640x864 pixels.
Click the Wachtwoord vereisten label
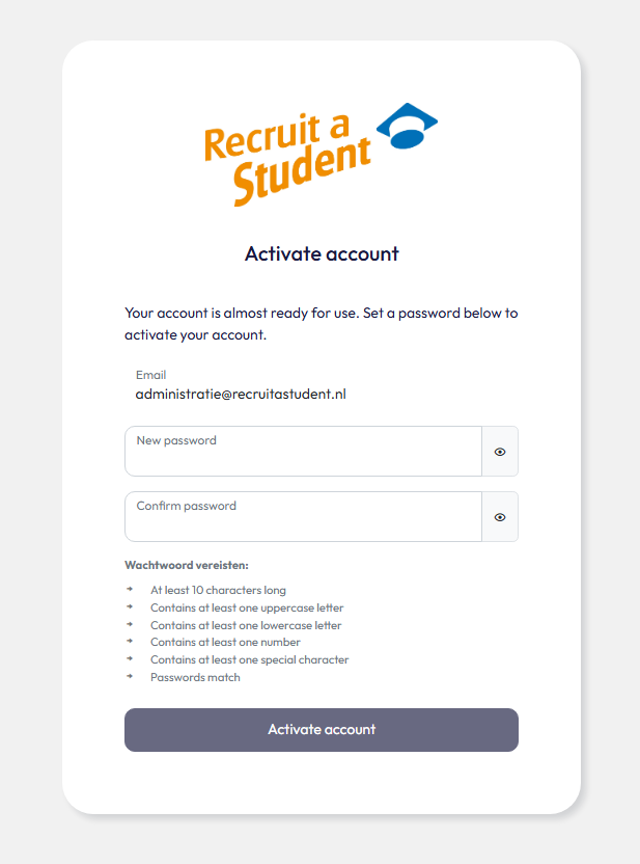coord(186,565)
